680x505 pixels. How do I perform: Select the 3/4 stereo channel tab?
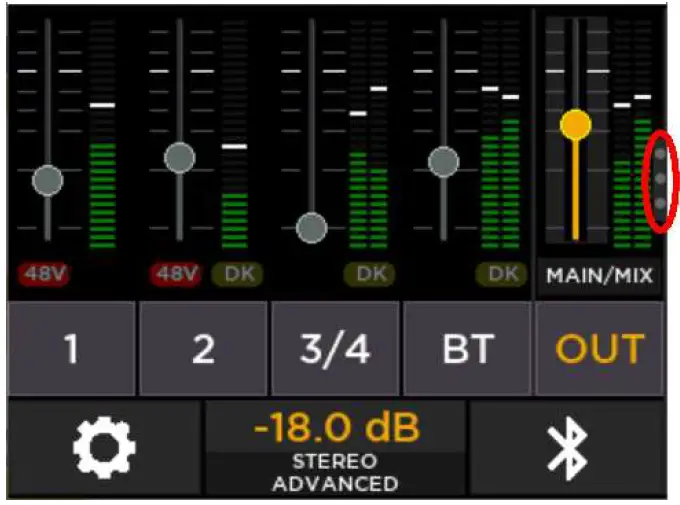coord(335,348)
